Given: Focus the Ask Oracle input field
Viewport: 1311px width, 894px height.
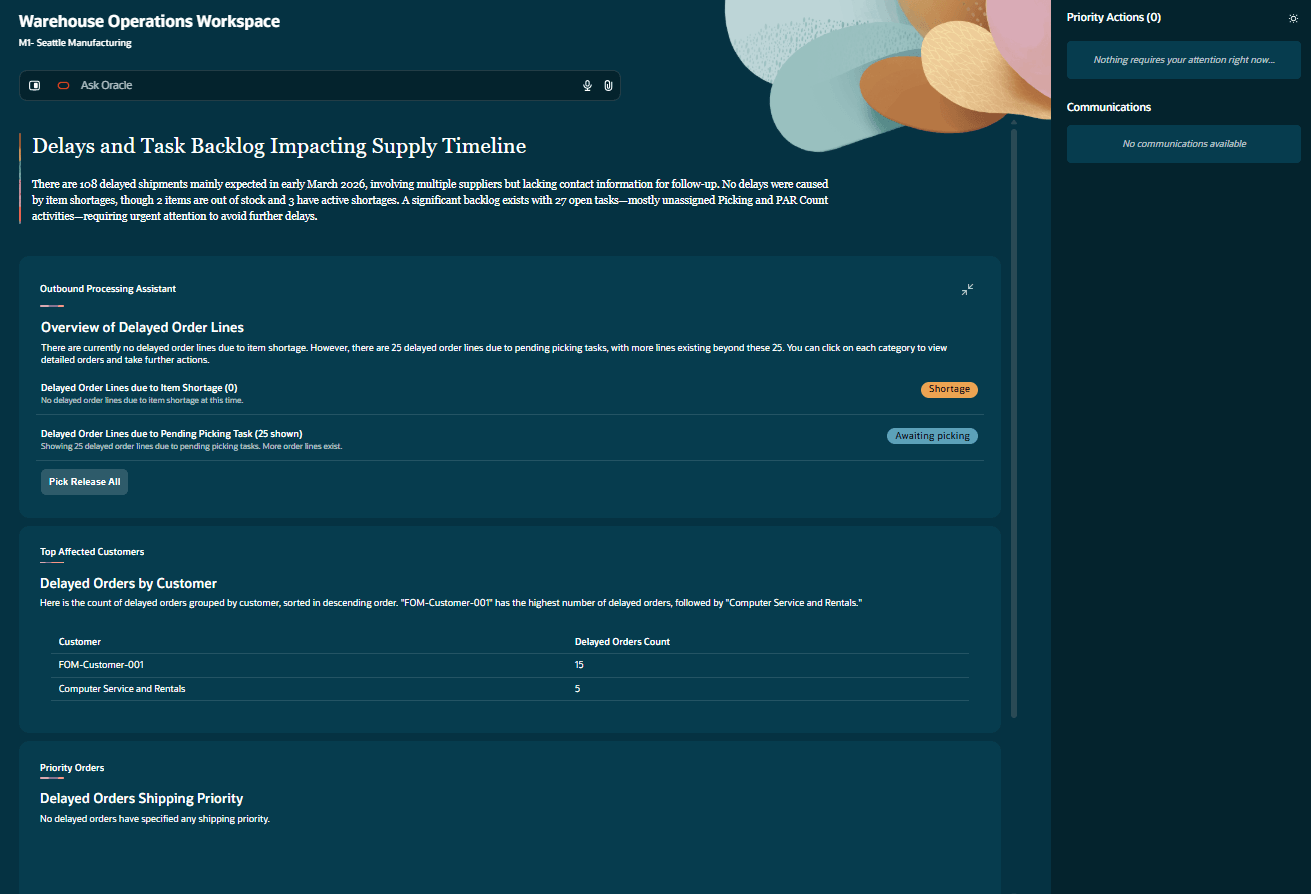Looking at the screenshot, I should [320, 86].
